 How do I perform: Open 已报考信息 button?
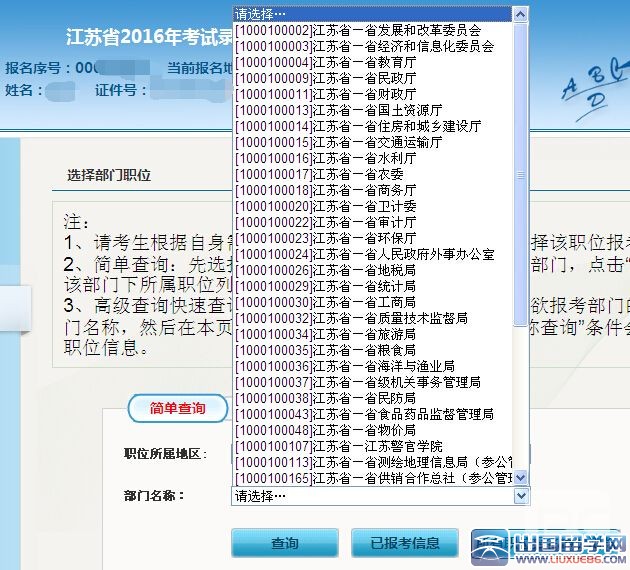(405, 544)
